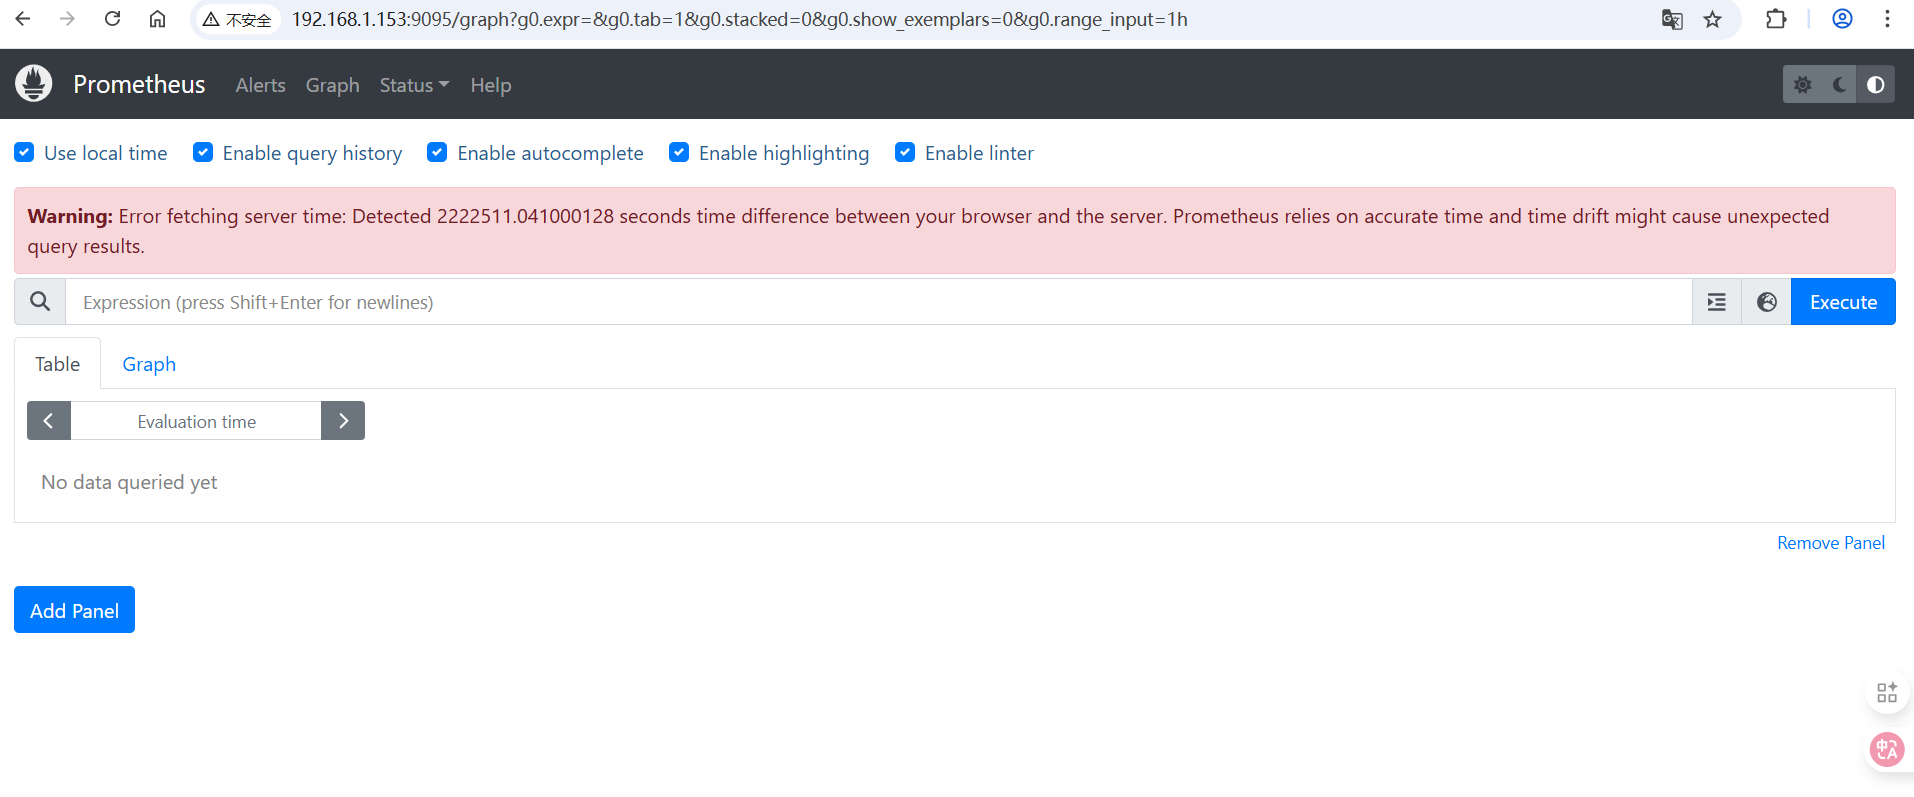Click the floating grid-plus widget icon
Viewport: 1914px width, 797px height.
pos(1887,693)
